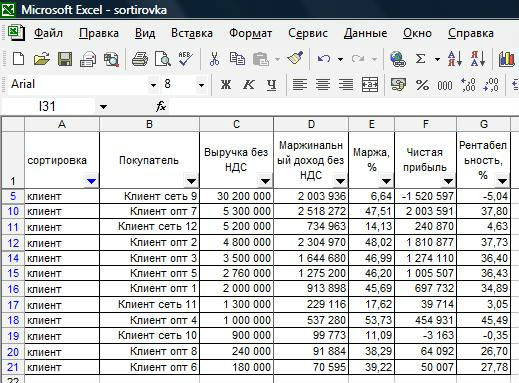Screen dimensions: 519x383
Task: Toggle bold Ж formatting
Action: (226, 85)
